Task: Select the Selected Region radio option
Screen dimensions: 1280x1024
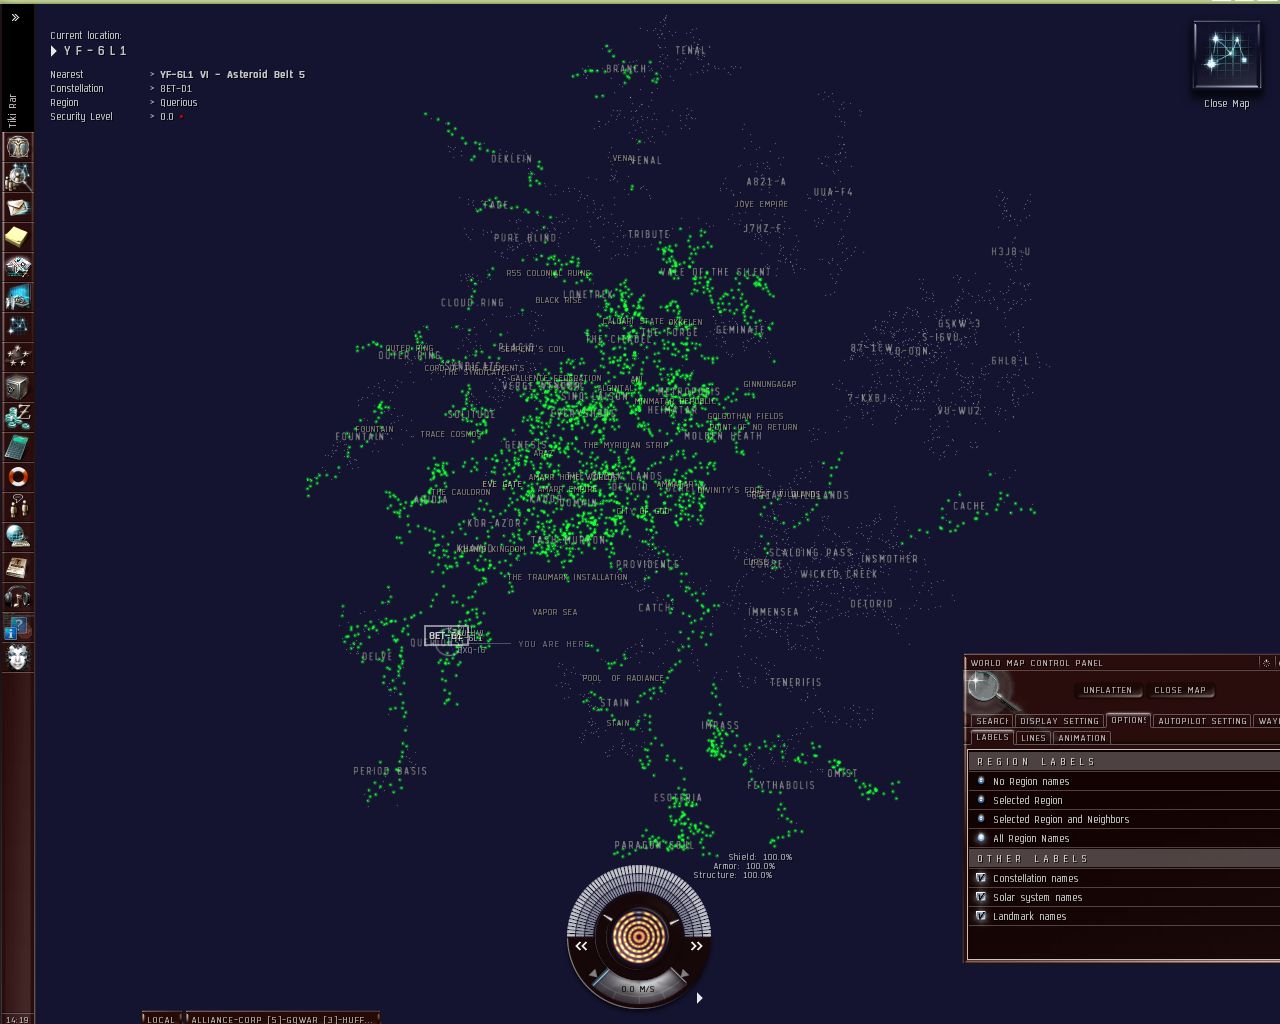Action: click(981, 800)
